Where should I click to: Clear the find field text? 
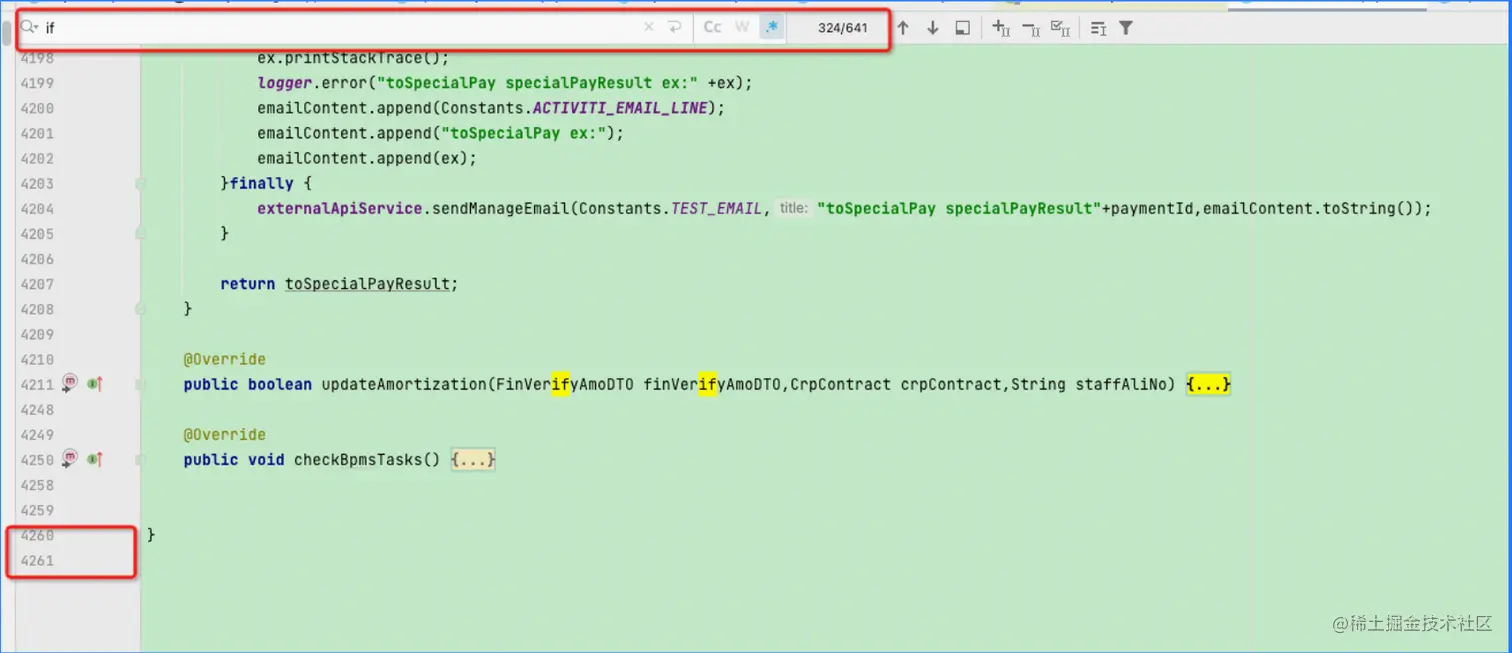(648, 28)
